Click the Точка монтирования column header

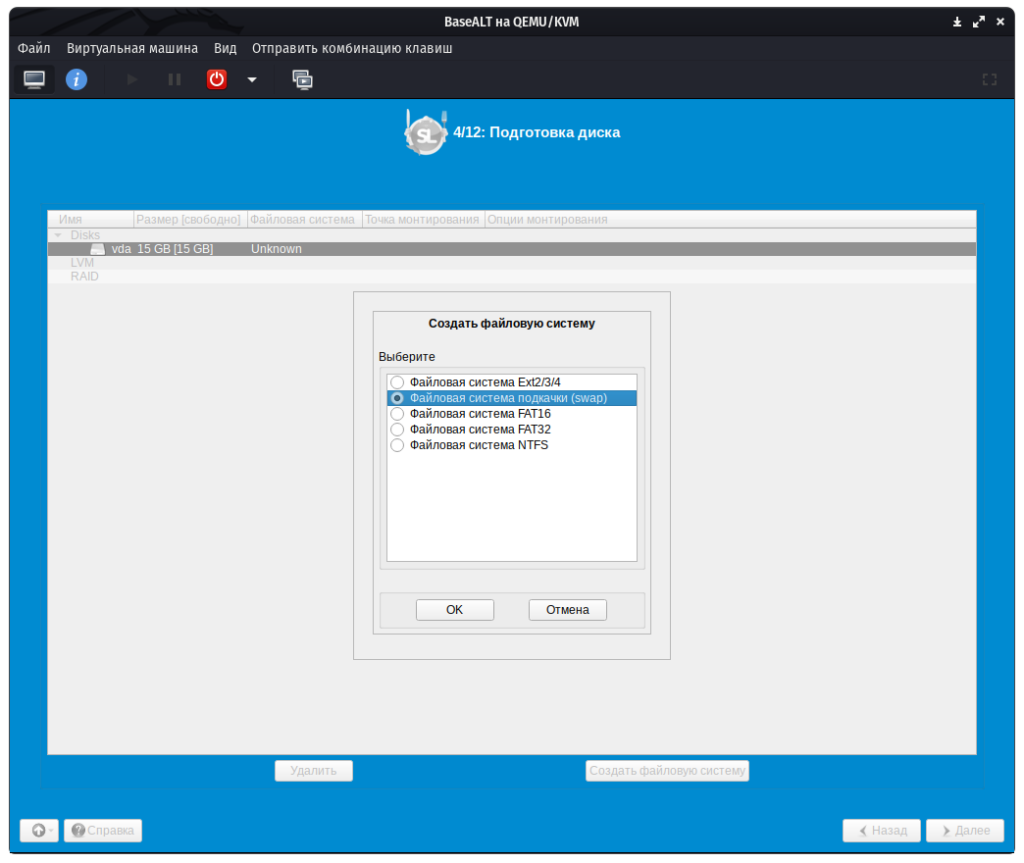point(421,219)
